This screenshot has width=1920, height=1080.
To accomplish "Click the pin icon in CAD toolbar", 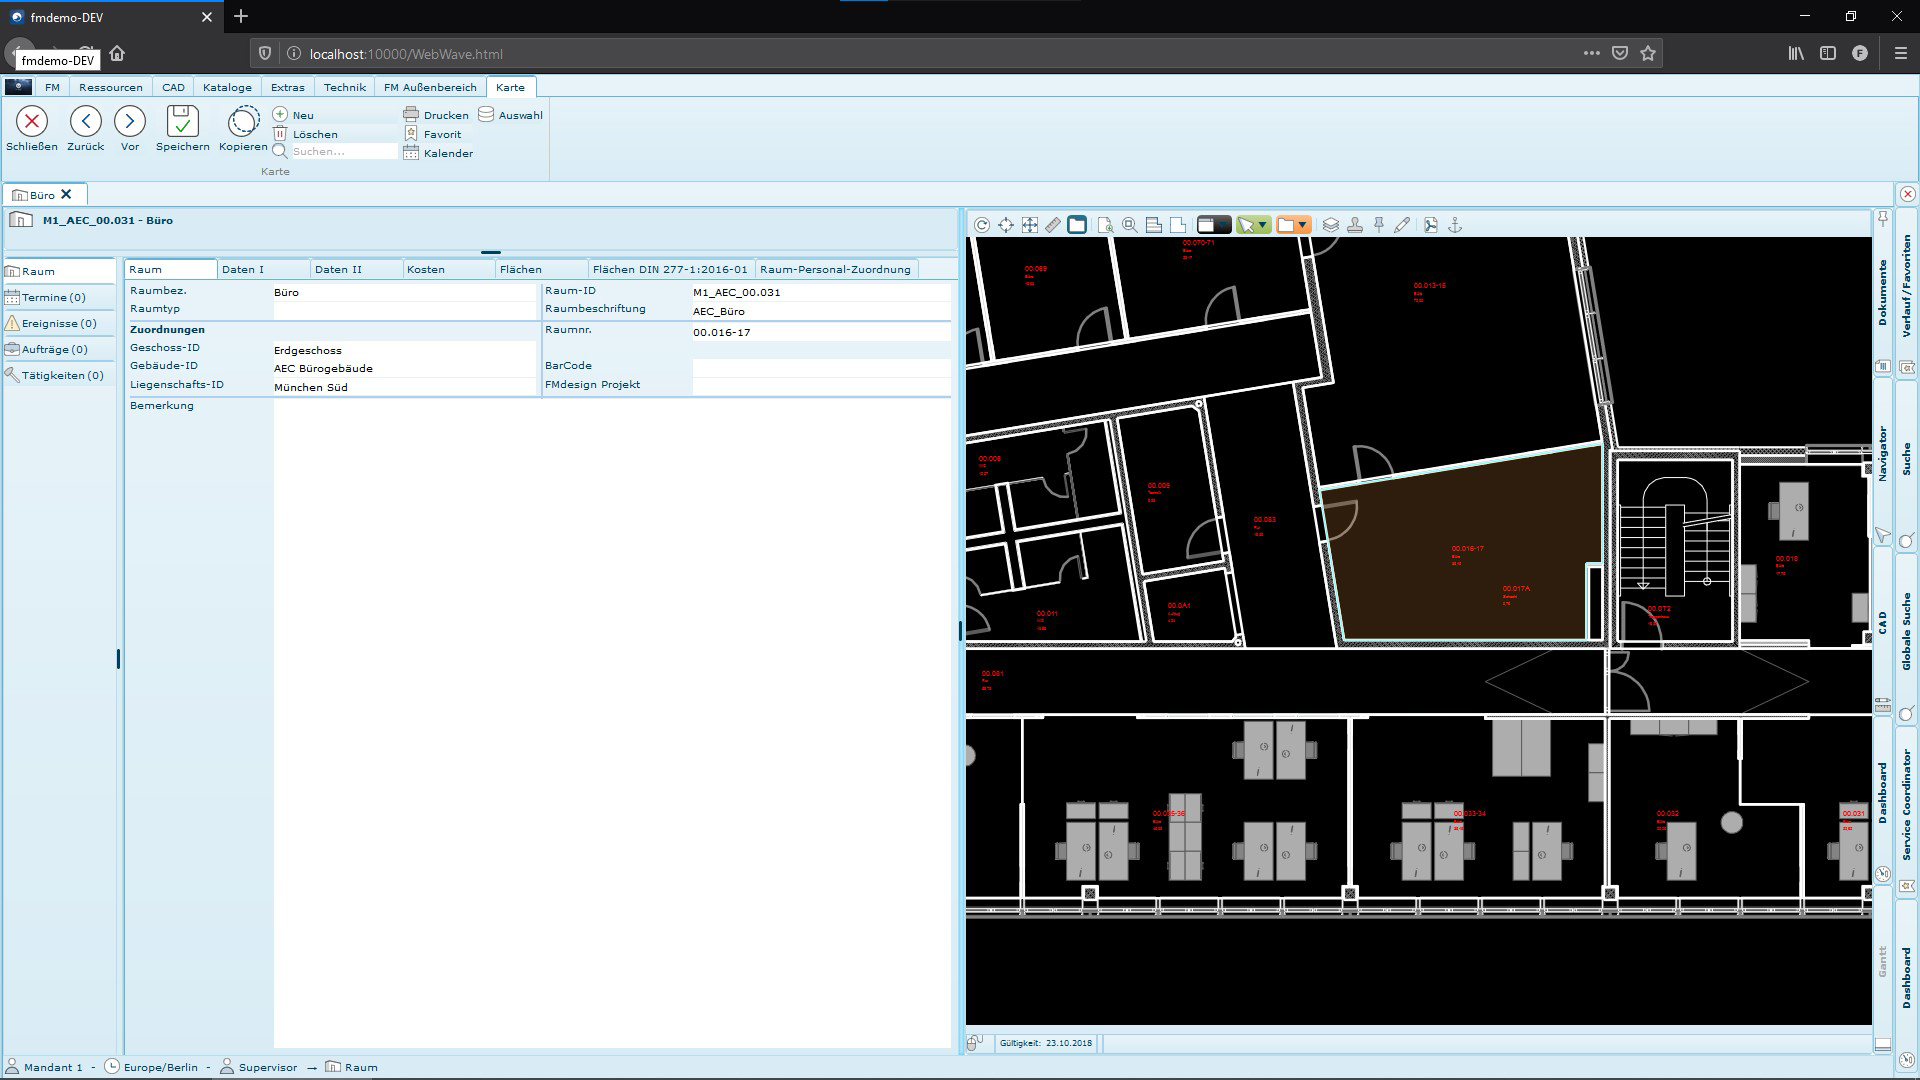I will (1379, 225).
